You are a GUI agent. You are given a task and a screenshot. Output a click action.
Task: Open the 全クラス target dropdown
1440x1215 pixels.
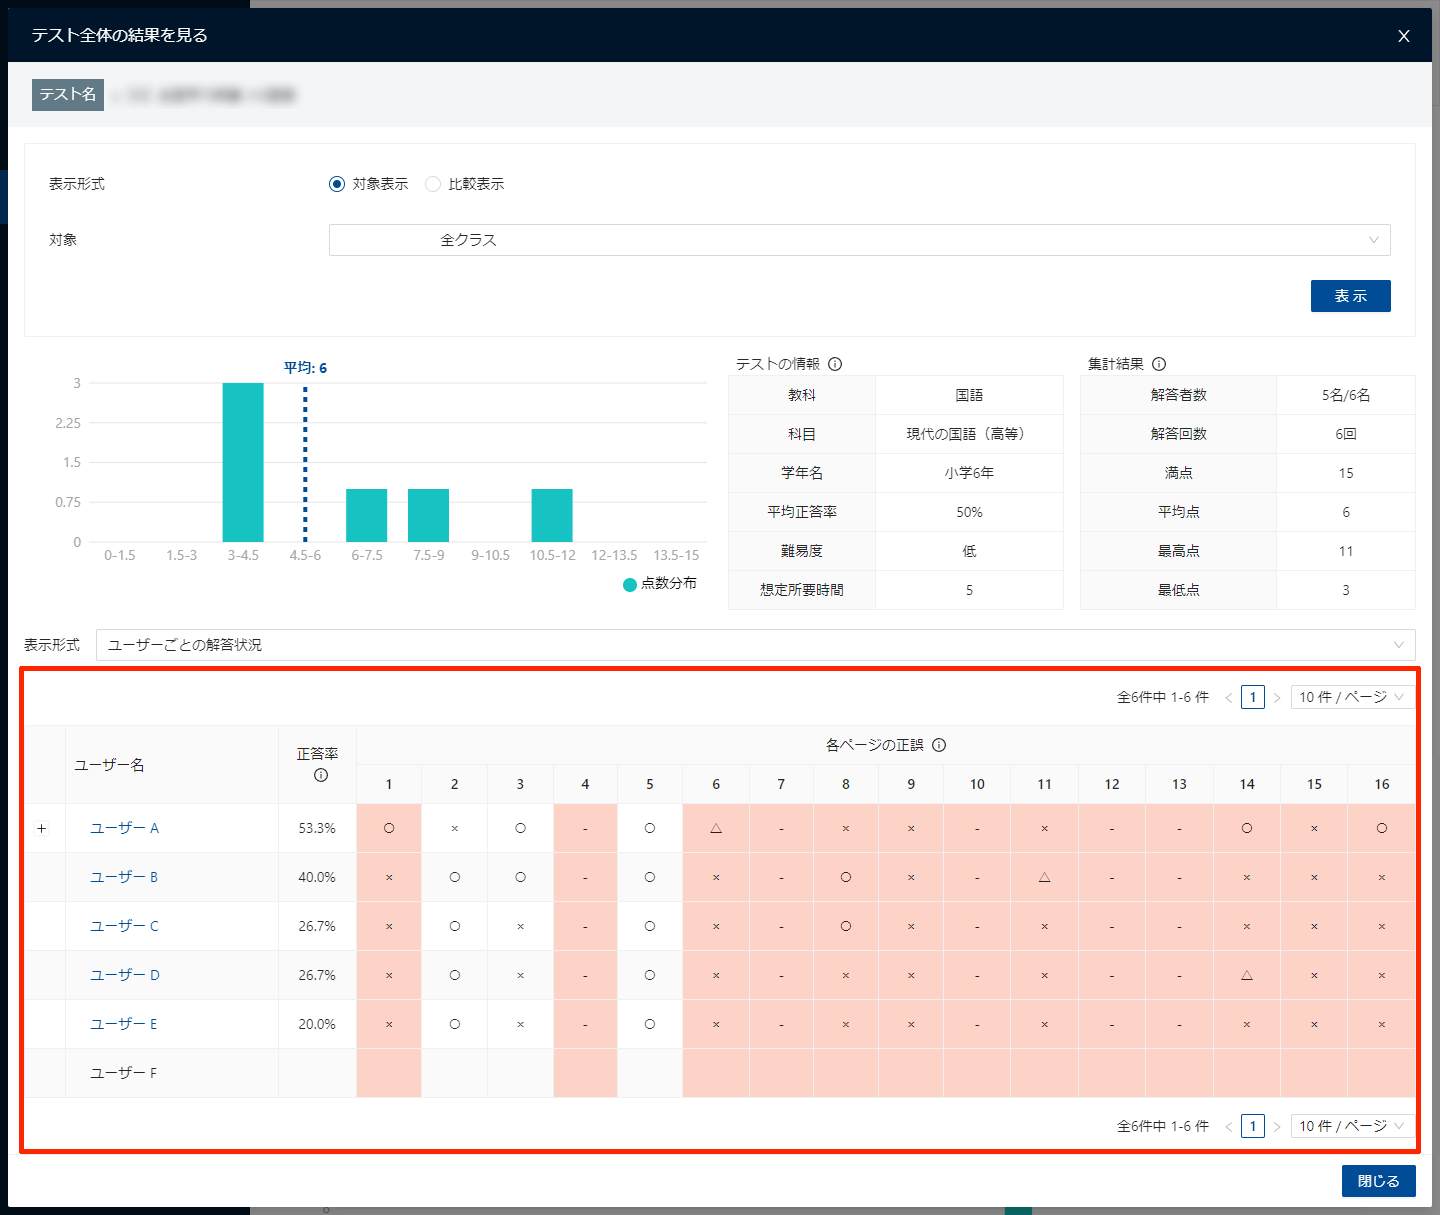point(859,240)
